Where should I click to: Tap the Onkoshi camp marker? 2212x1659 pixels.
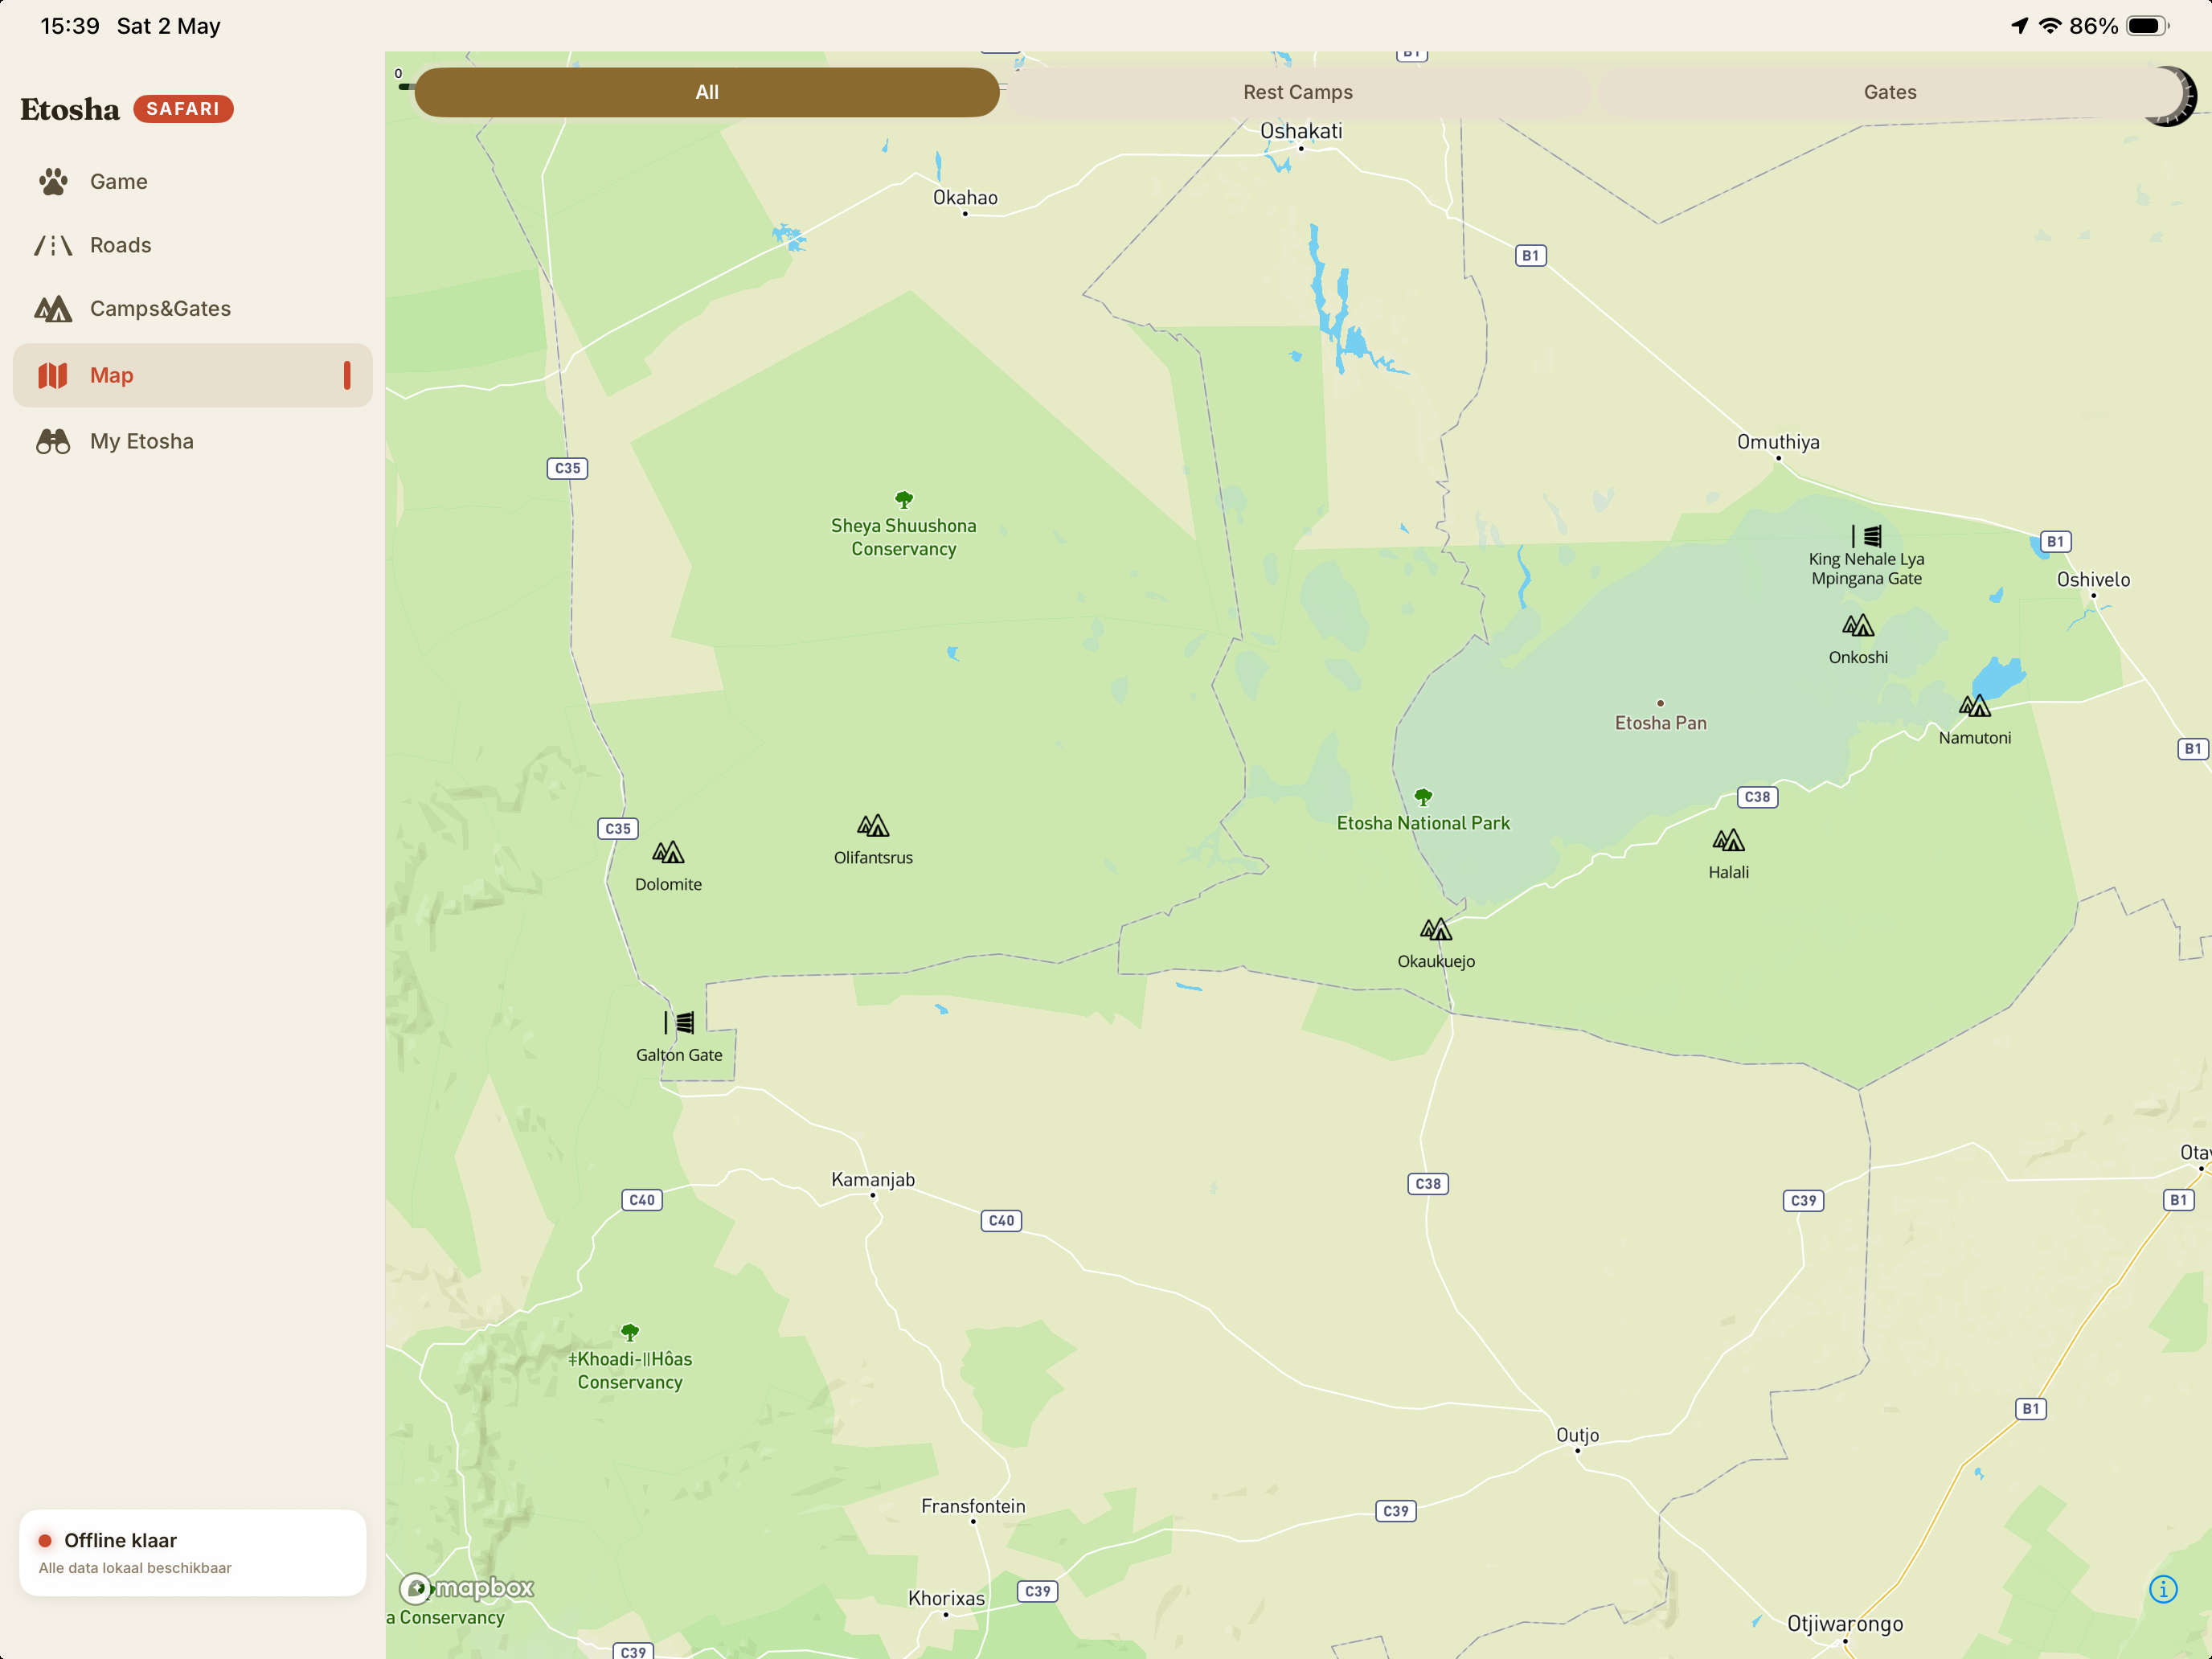(x=1858, y=626)
